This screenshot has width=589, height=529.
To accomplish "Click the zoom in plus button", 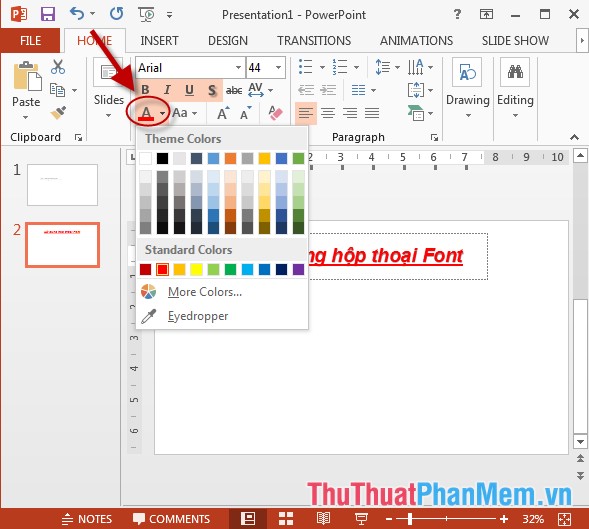I will click(x=504, y=519).
